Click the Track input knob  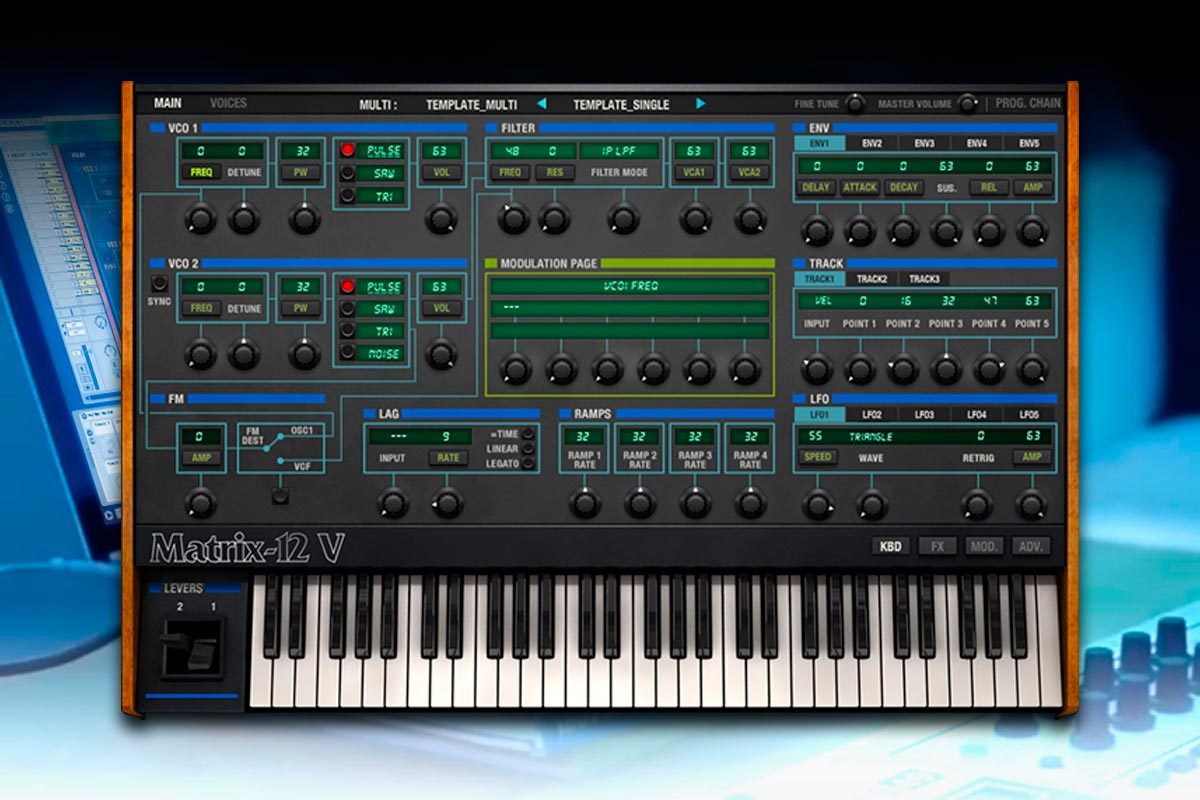pyautogui.click(x=817, y=369)
